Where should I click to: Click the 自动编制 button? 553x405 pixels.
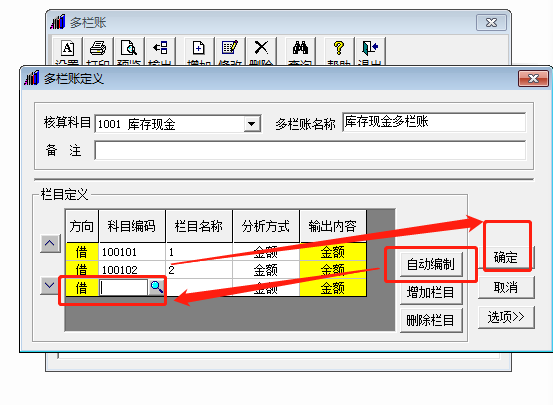click(431, 264)
